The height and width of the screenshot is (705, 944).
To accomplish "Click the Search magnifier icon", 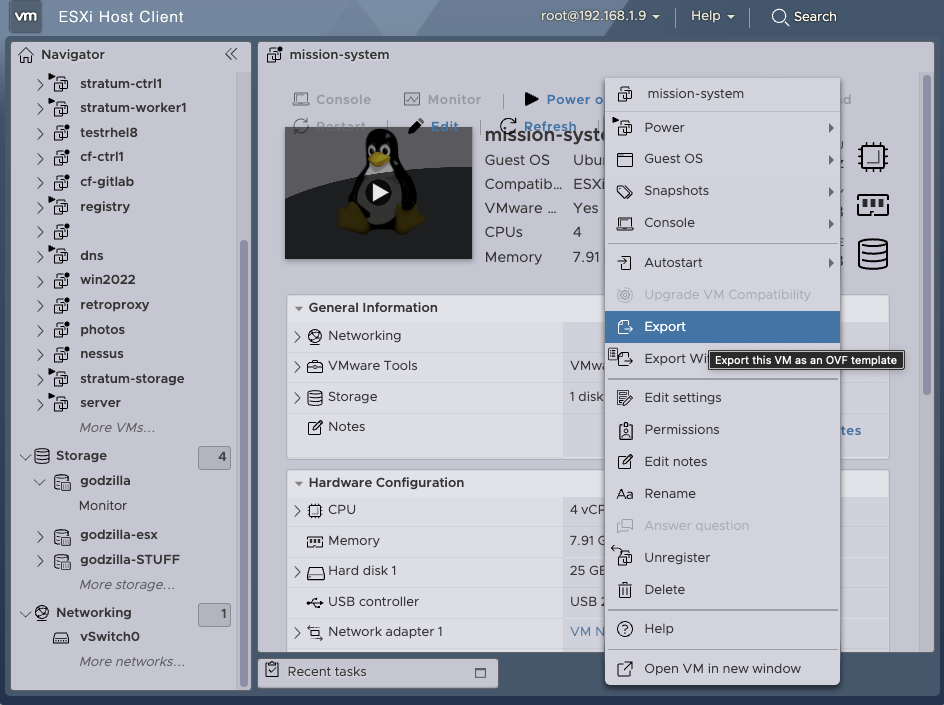I will pos(780,17).
